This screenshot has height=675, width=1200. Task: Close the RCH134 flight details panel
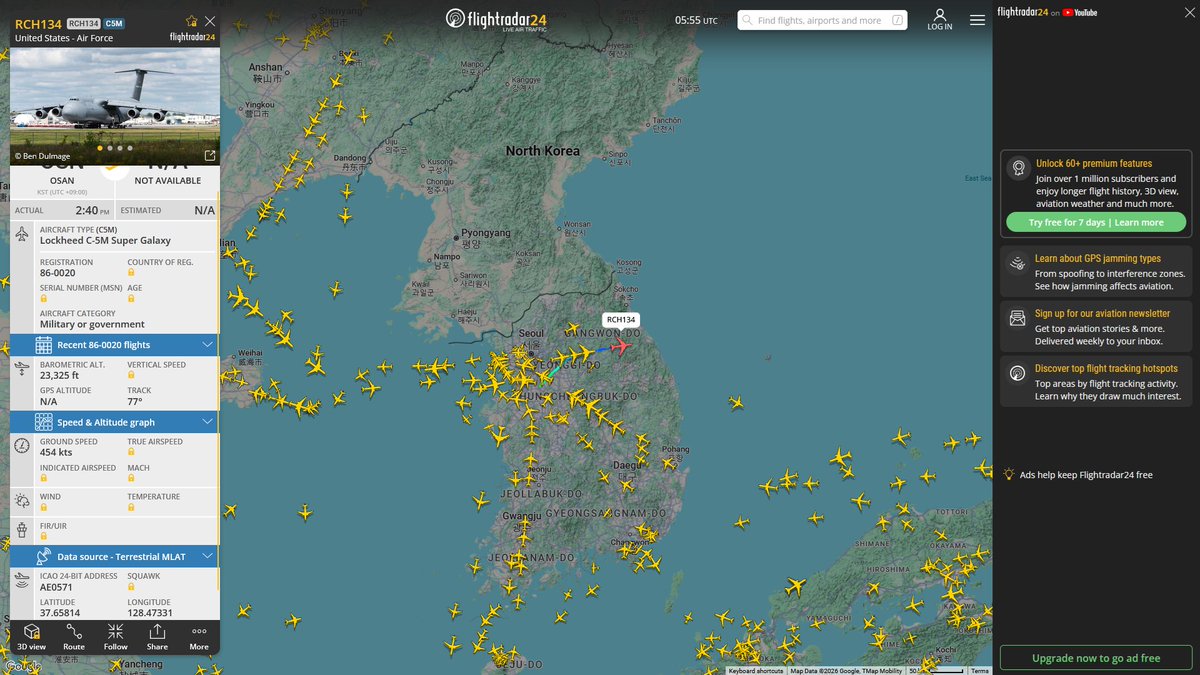[209, 21]
